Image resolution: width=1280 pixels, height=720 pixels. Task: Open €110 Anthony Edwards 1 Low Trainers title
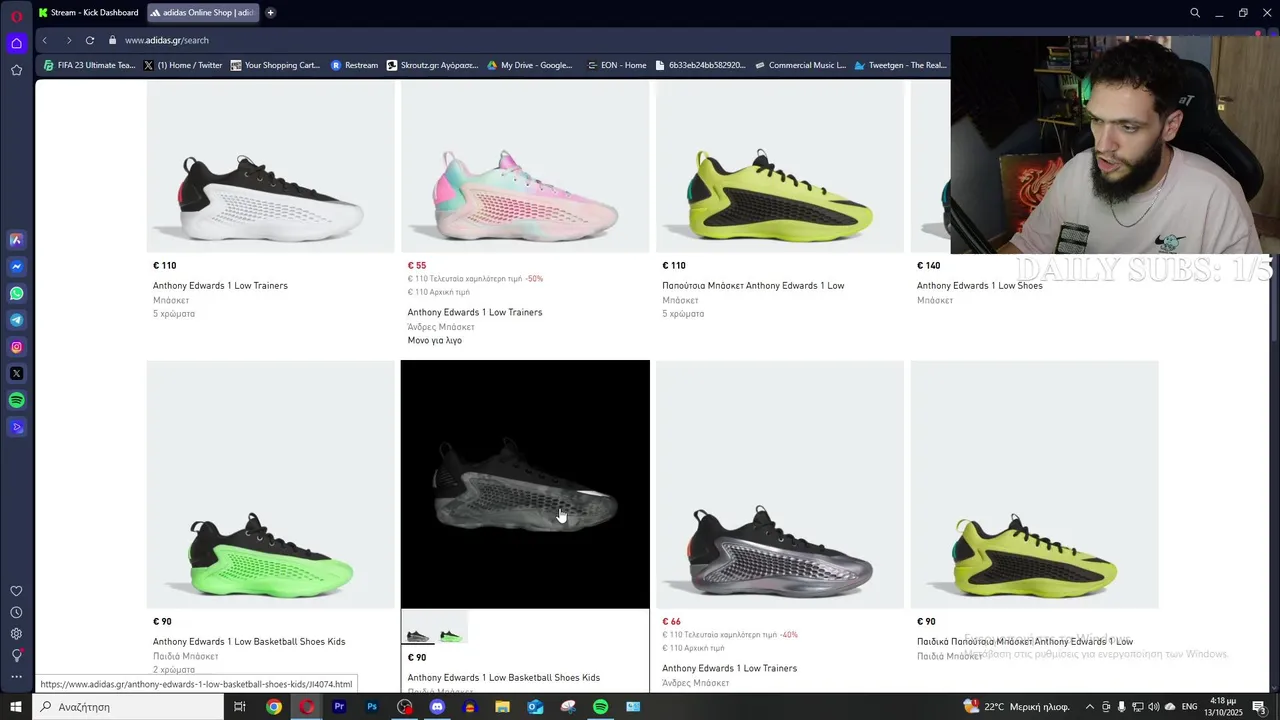point(220,286)
